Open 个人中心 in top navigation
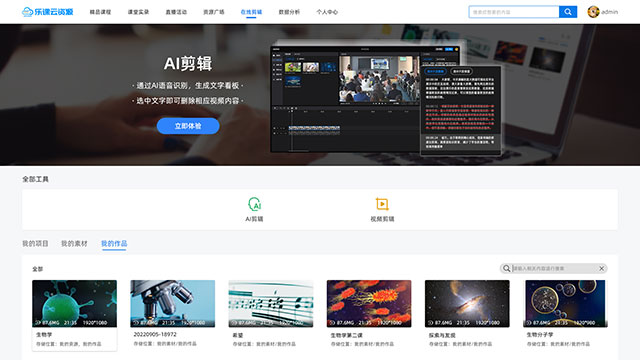640x360 pixels. click(x=327, y=12)
